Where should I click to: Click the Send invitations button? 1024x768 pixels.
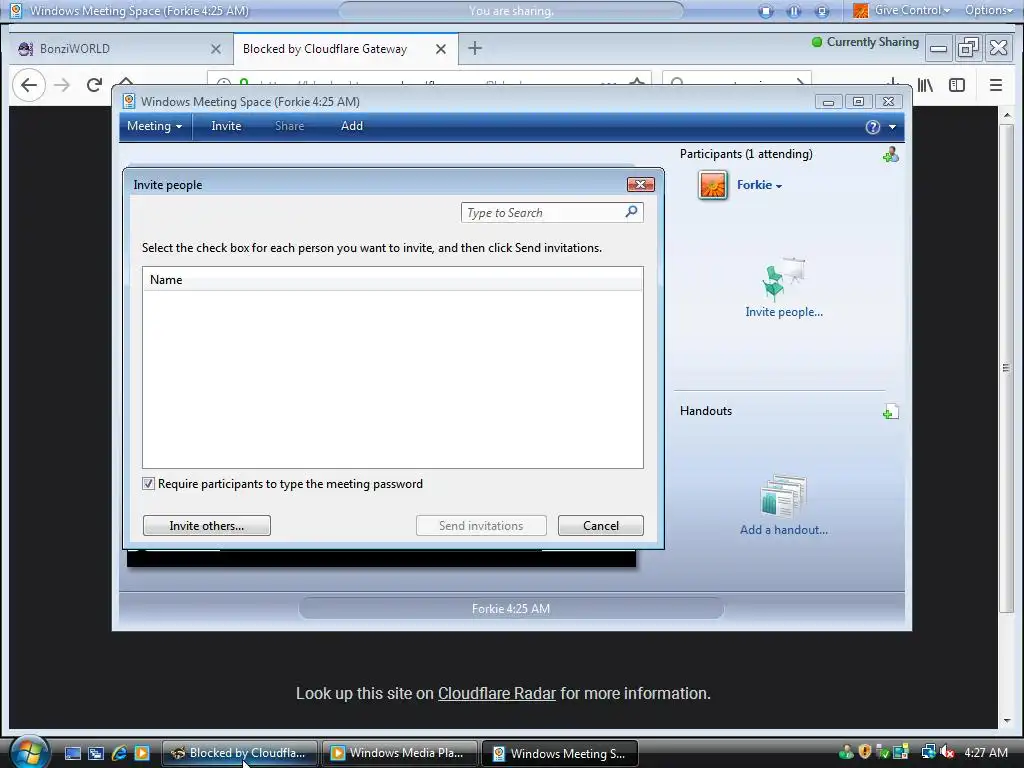481,526
